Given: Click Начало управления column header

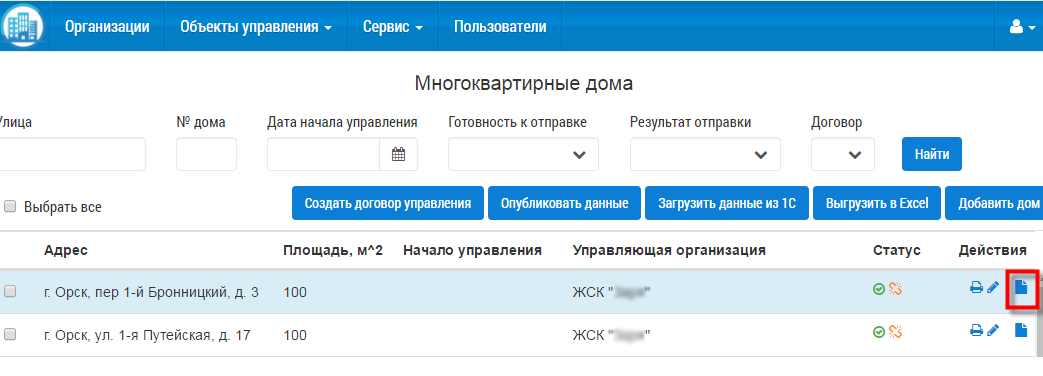Looking at the screenshot, I should coord(472,250).
